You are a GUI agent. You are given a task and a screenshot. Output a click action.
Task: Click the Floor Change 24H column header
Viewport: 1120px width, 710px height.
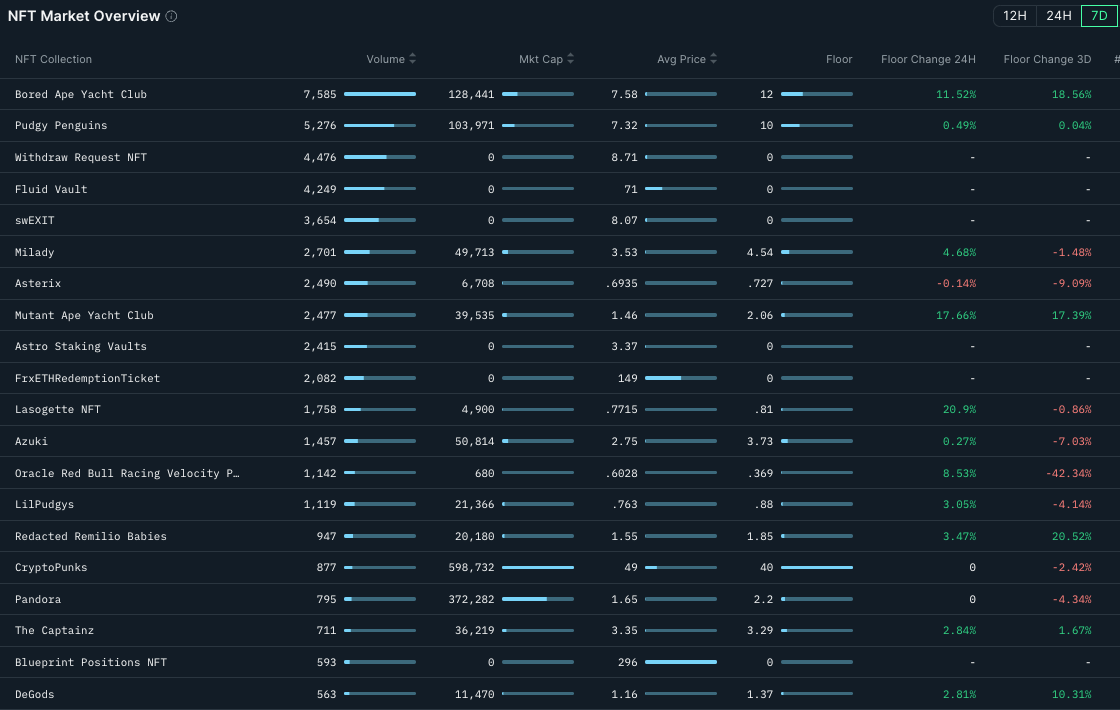point(928,59)
